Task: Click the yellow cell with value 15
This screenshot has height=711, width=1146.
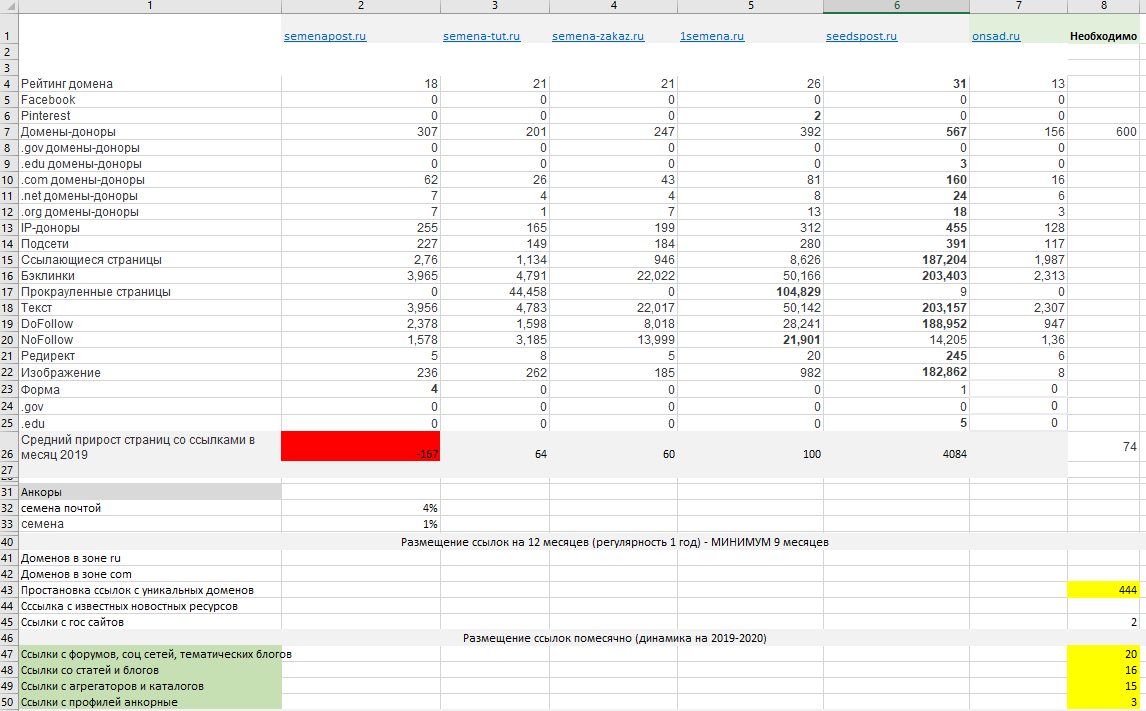Action: coord(1103,686)
